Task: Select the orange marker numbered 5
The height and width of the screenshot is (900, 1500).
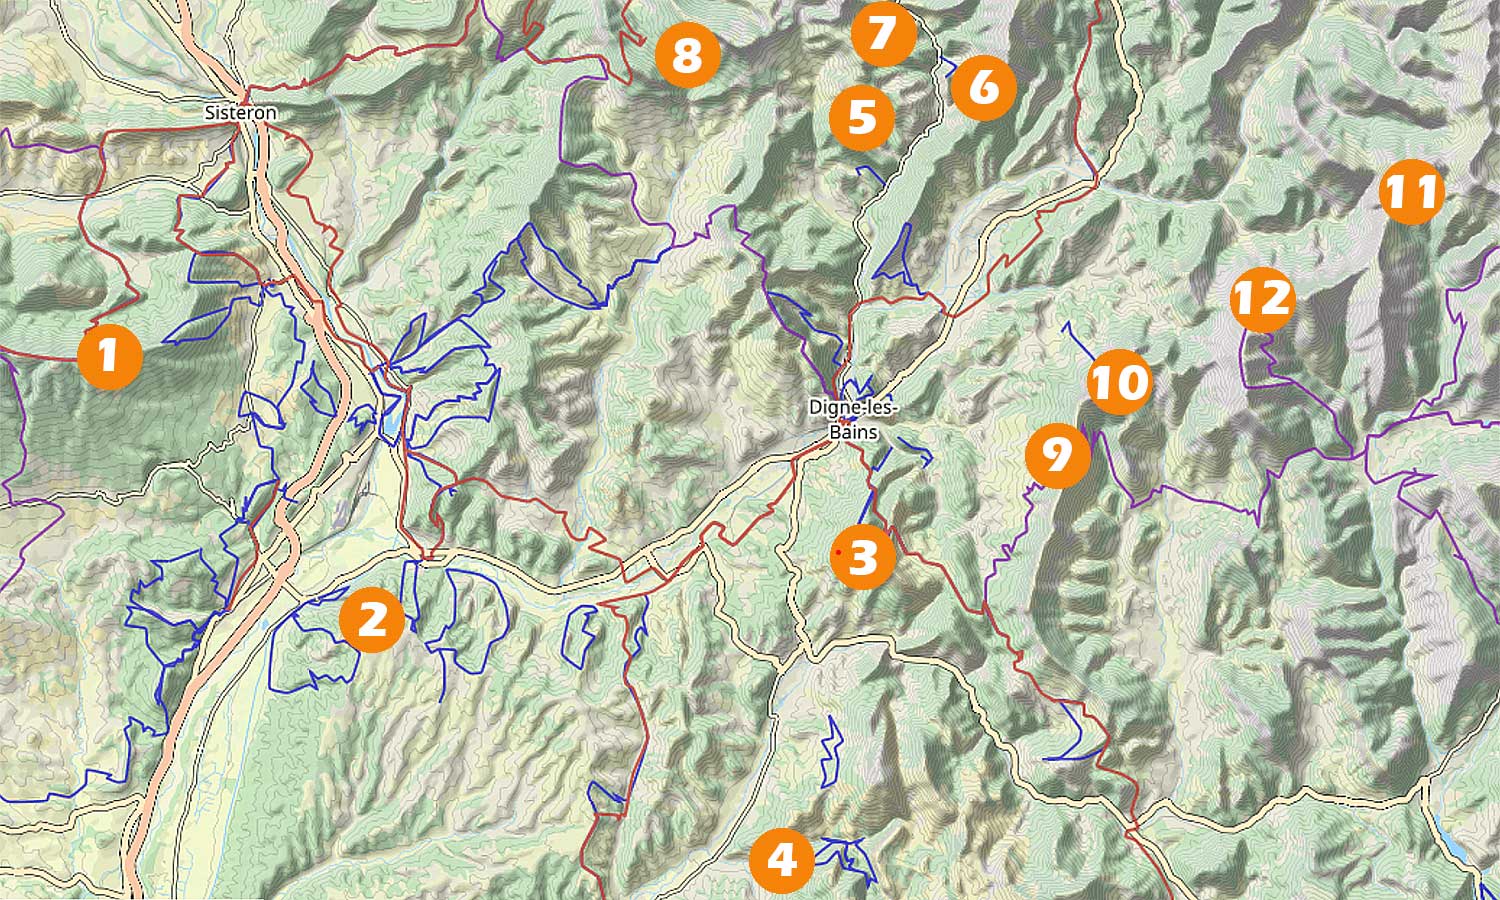Action: coord(861,118)
